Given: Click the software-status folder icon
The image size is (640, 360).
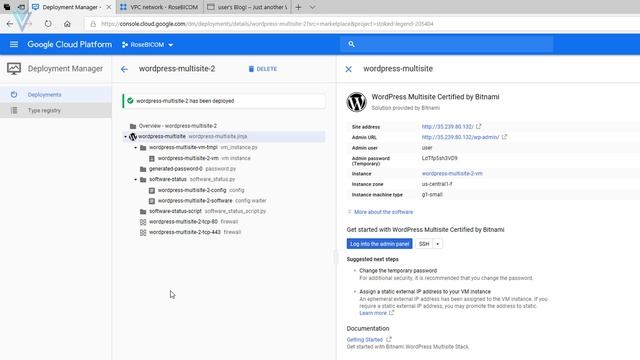Looking at the screenshot, I should (x=143, y=180).
